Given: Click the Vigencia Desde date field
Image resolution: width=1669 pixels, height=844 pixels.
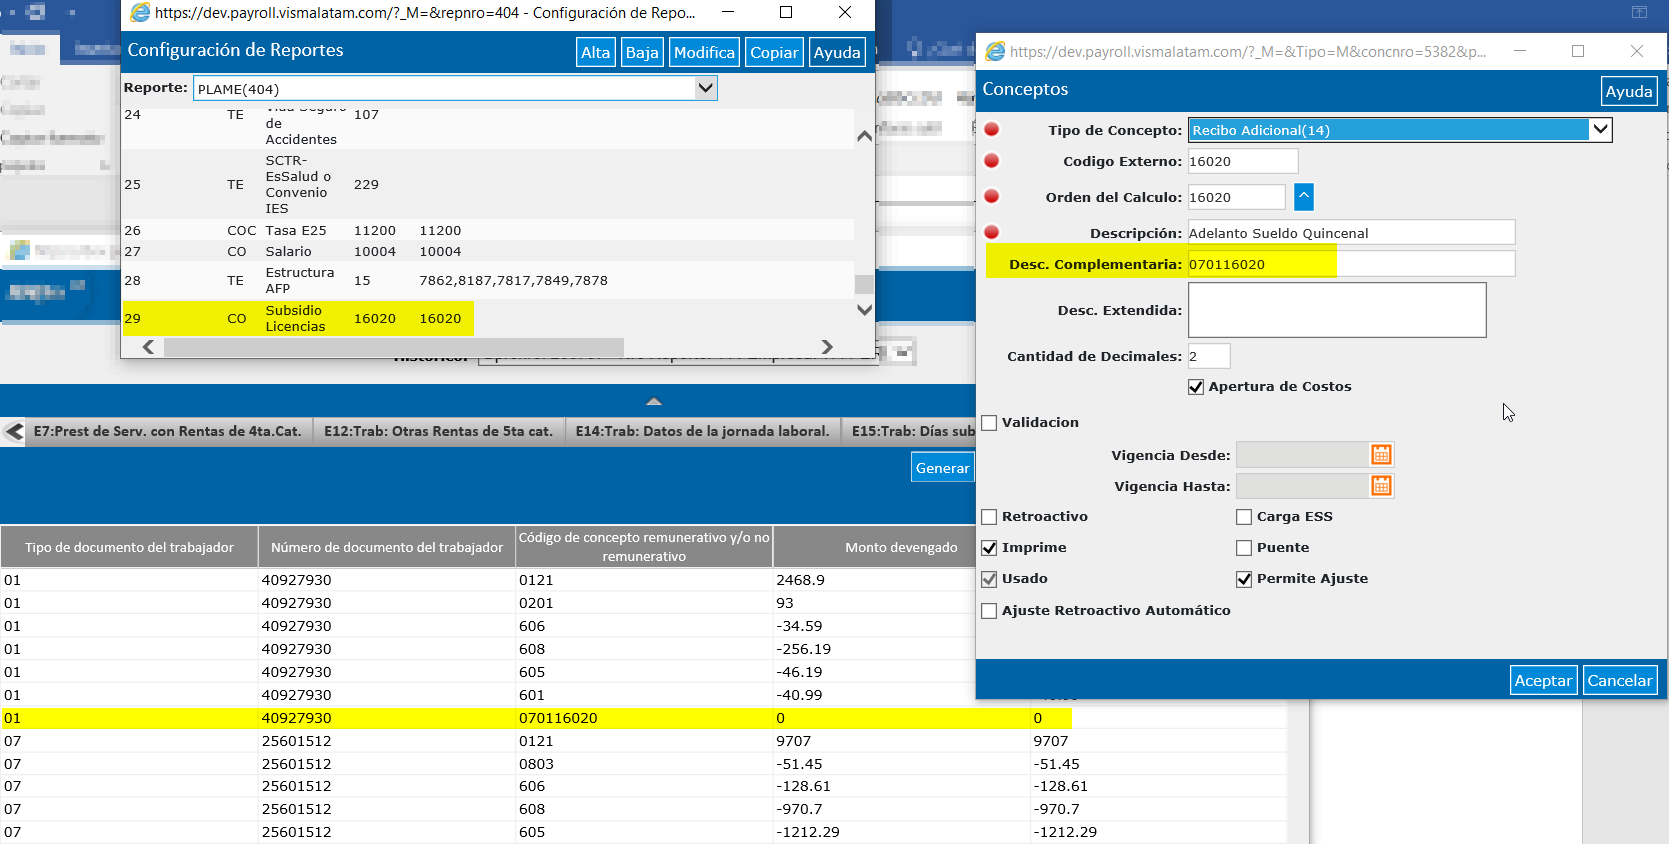Looking at the screenshot, I should [x=1302, y=455].
